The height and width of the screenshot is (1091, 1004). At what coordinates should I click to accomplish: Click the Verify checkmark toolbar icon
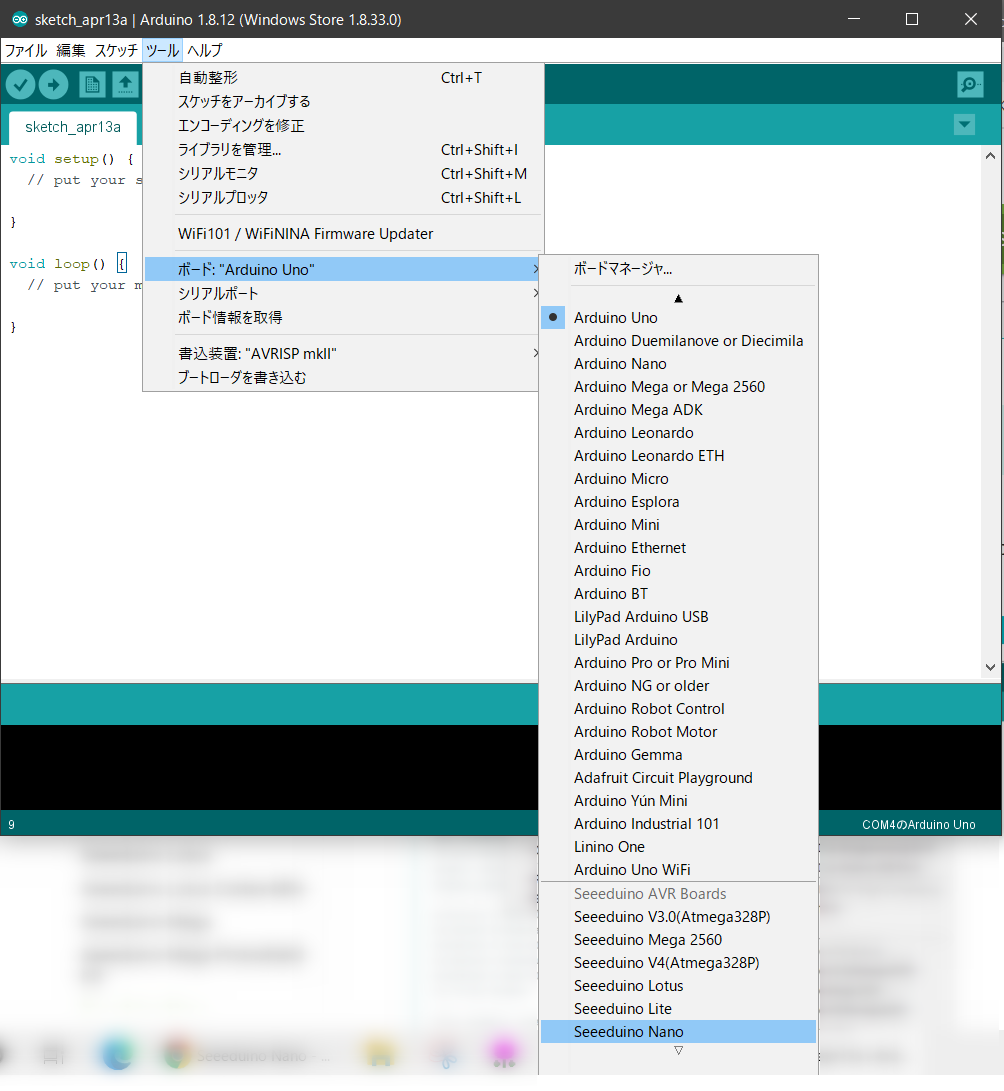21,85
